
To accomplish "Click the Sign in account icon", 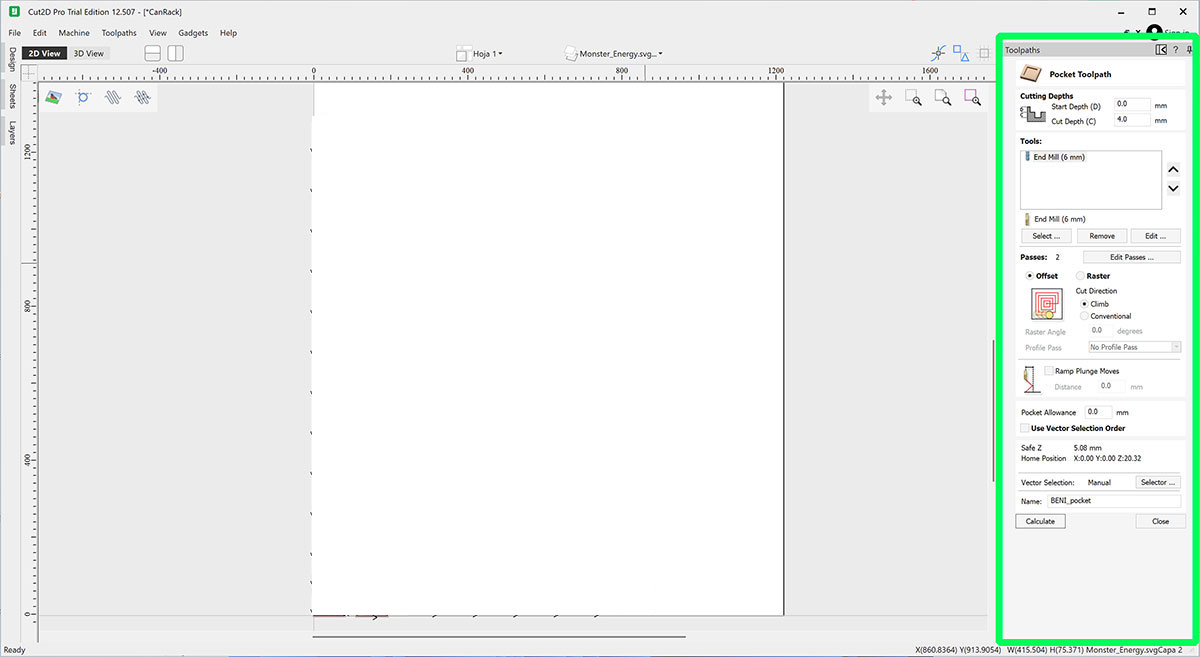I will 1154,33.
